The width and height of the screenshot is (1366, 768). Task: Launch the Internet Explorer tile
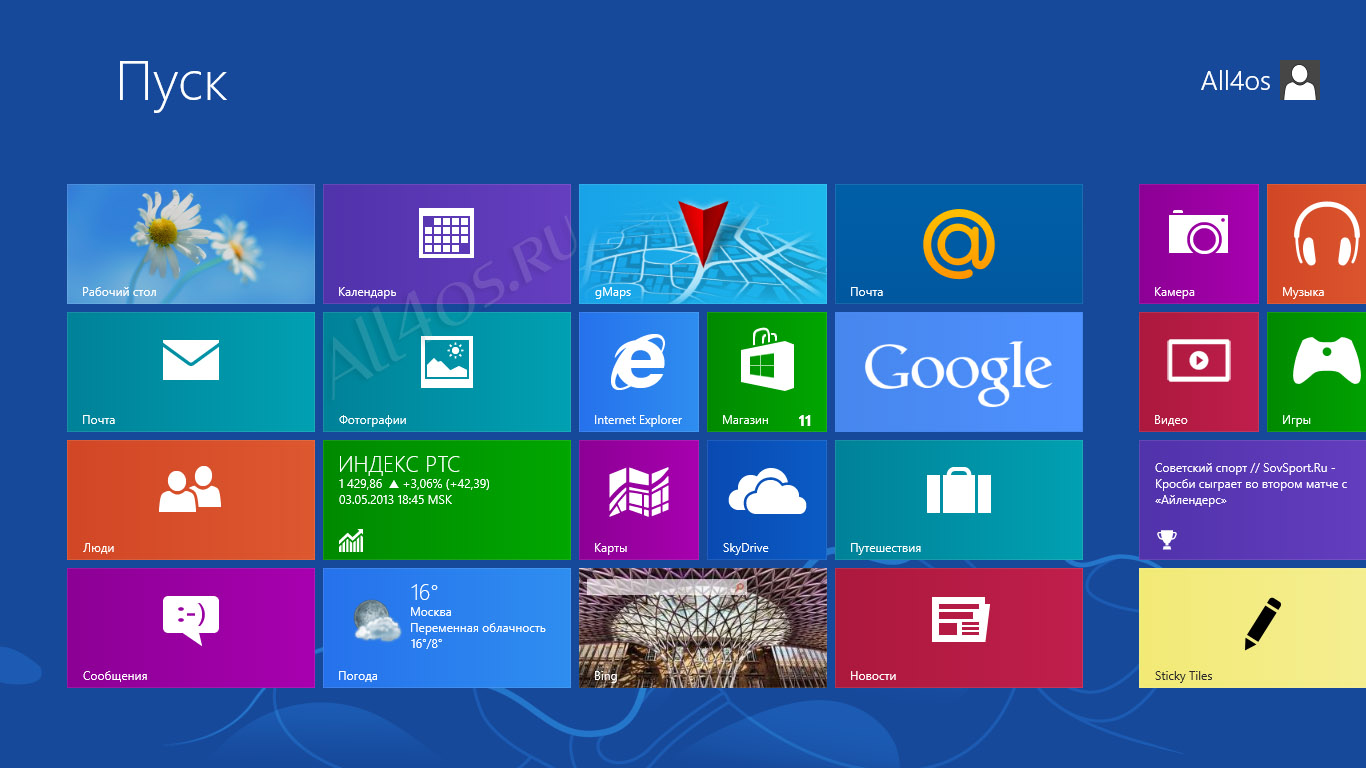coord(639,372)
